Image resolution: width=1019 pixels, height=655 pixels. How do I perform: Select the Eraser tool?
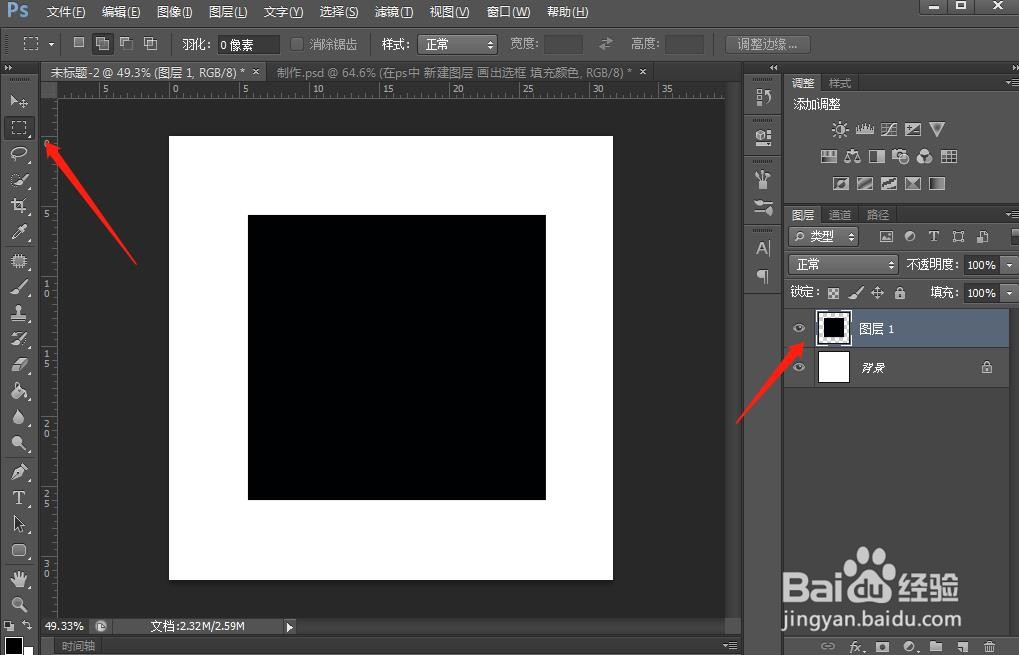19,365
